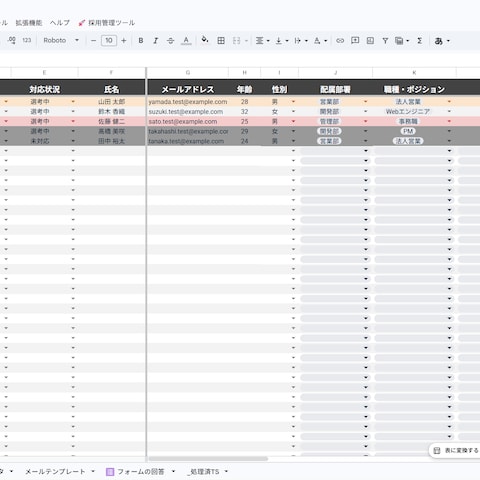Screen dimensions: 480x480
Task: Open the fill color paint bucket
Action: tap(205, 40)
